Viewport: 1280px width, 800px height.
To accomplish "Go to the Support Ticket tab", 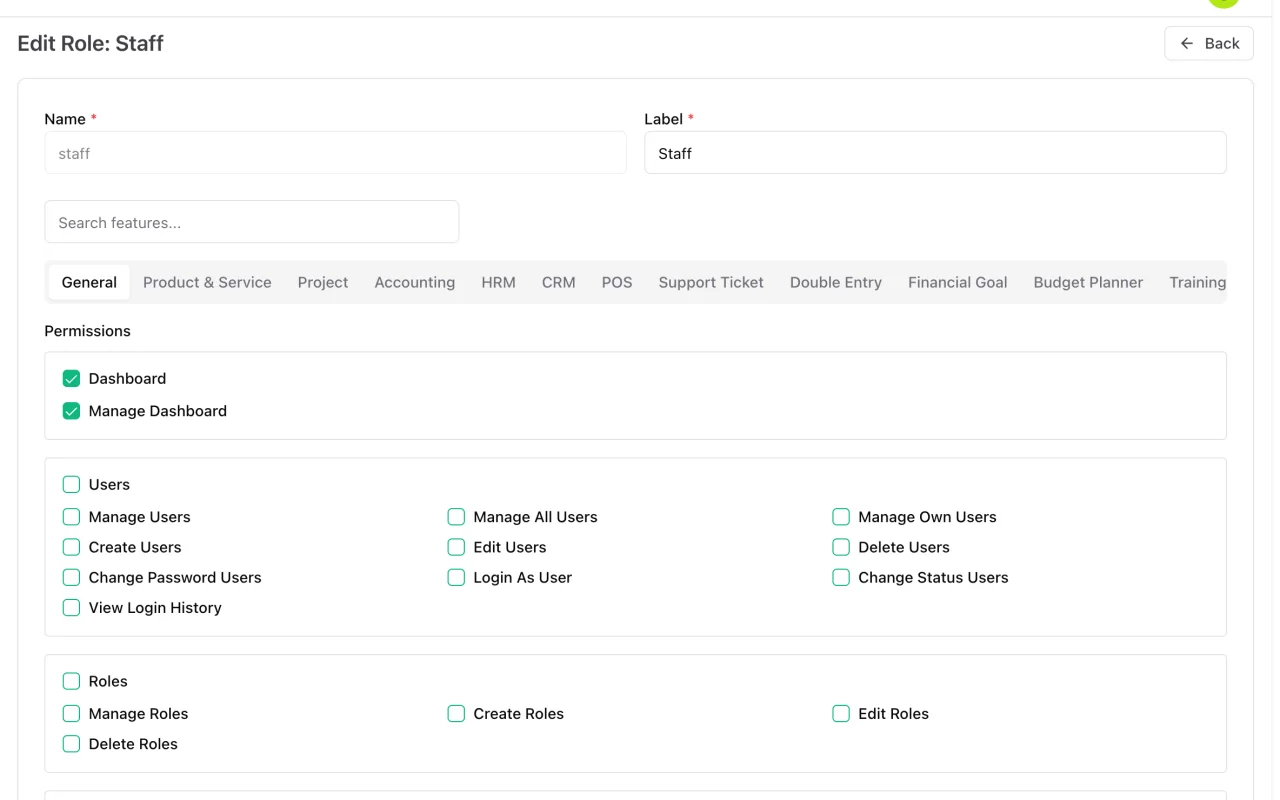I will point(711,282).
